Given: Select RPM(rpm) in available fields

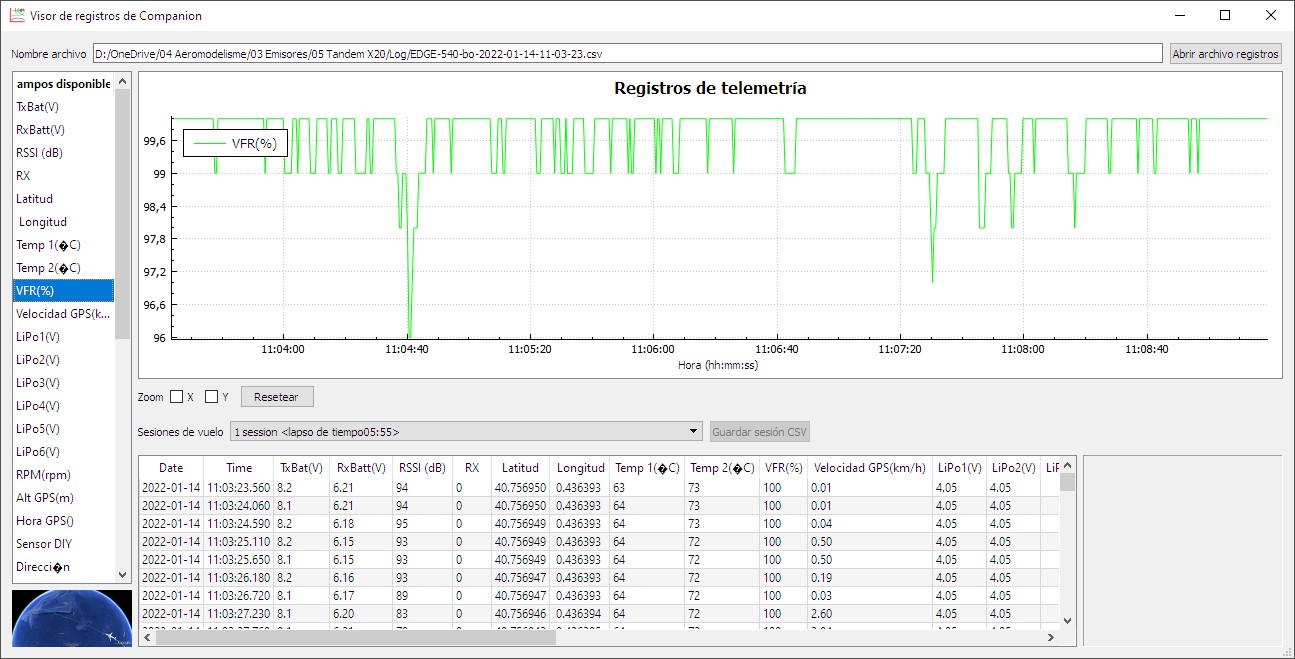Looking at the screenshot, I should tap(43, 475).
